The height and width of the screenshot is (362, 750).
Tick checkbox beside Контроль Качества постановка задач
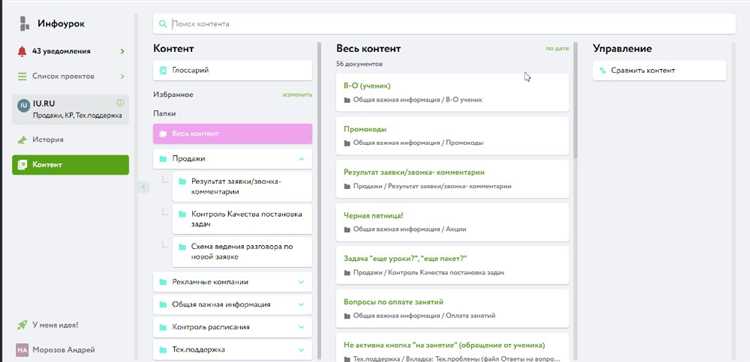(165, 212)
